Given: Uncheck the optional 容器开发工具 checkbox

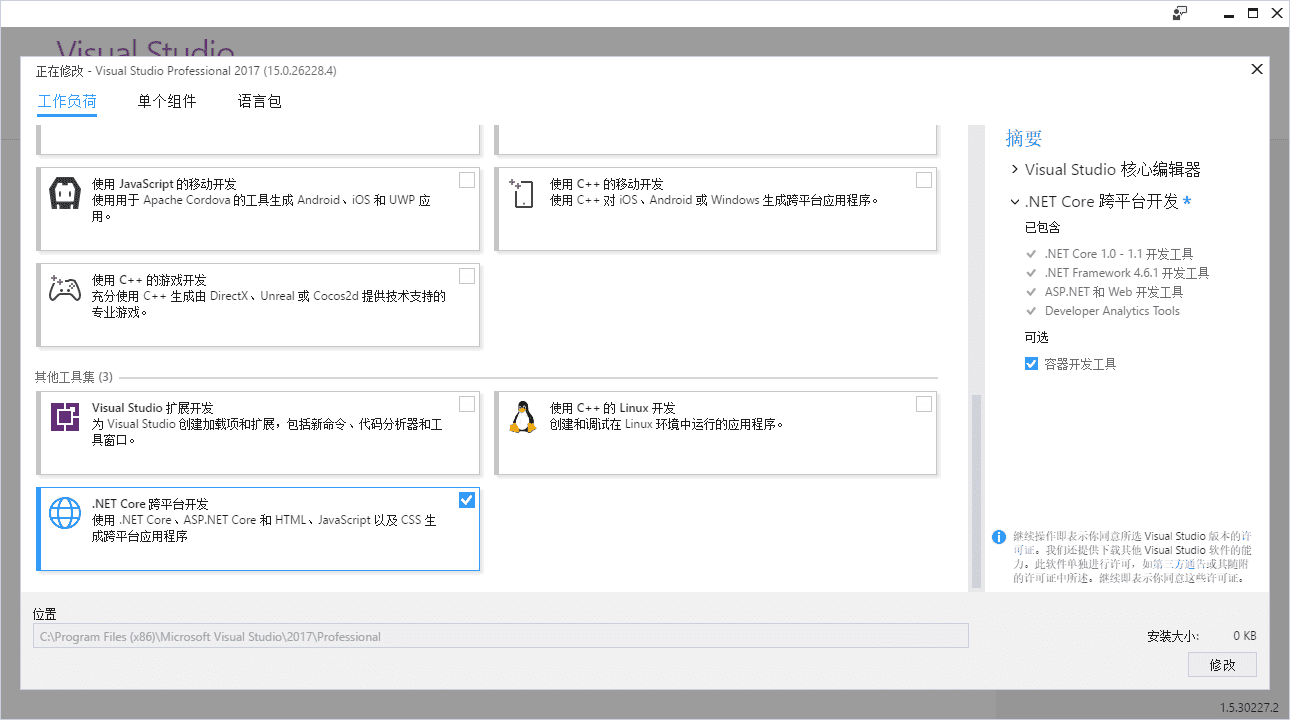Looking at the screenshot, I should [1031, 364].
